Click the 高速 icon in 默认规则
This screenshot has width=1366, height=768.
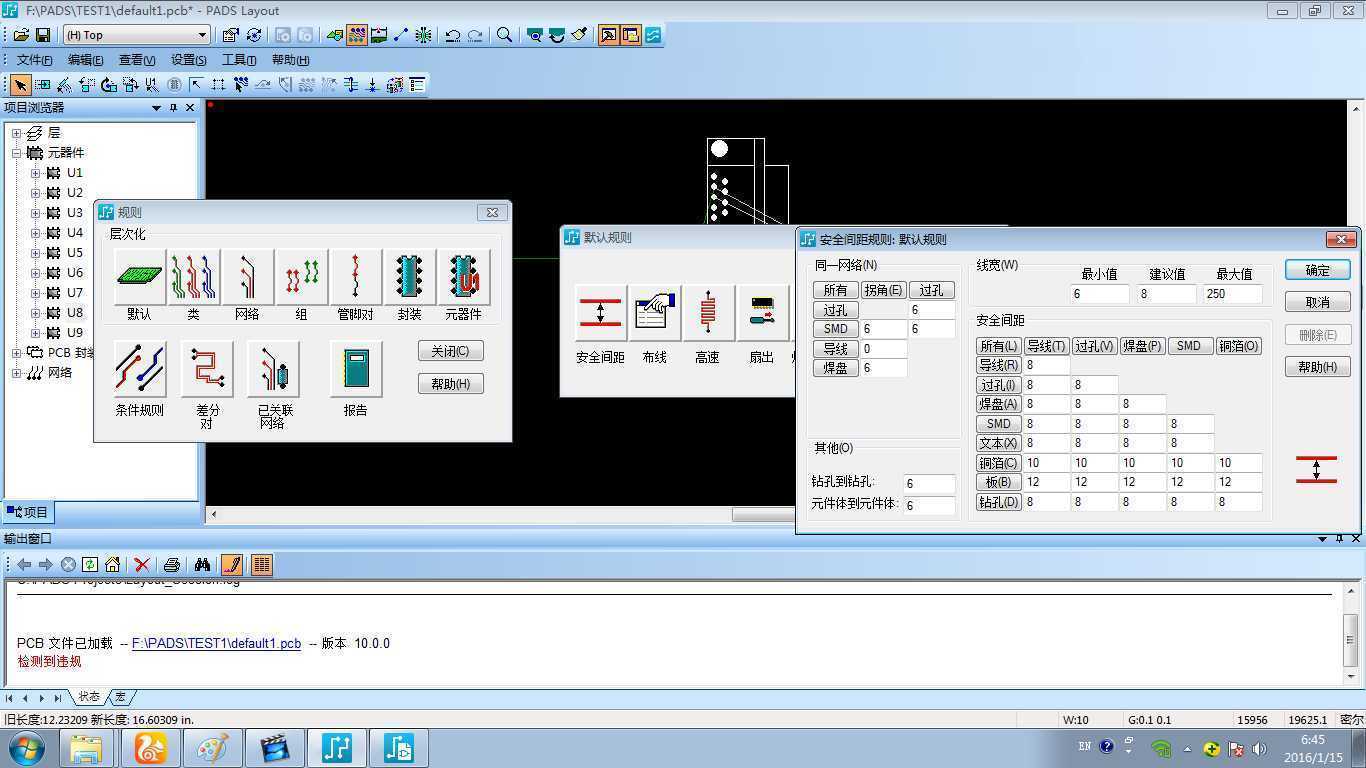coord(708,313)
